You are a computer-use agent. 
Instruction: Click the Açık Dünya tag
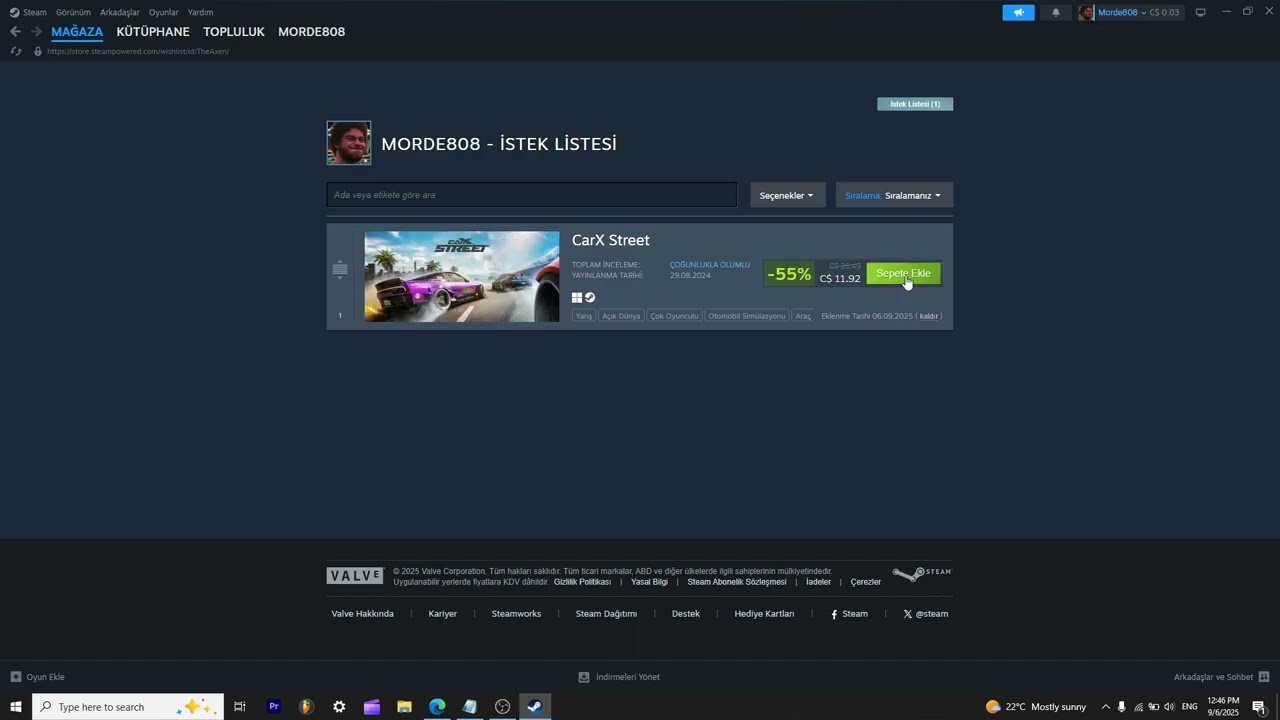(x=621, y=316)
